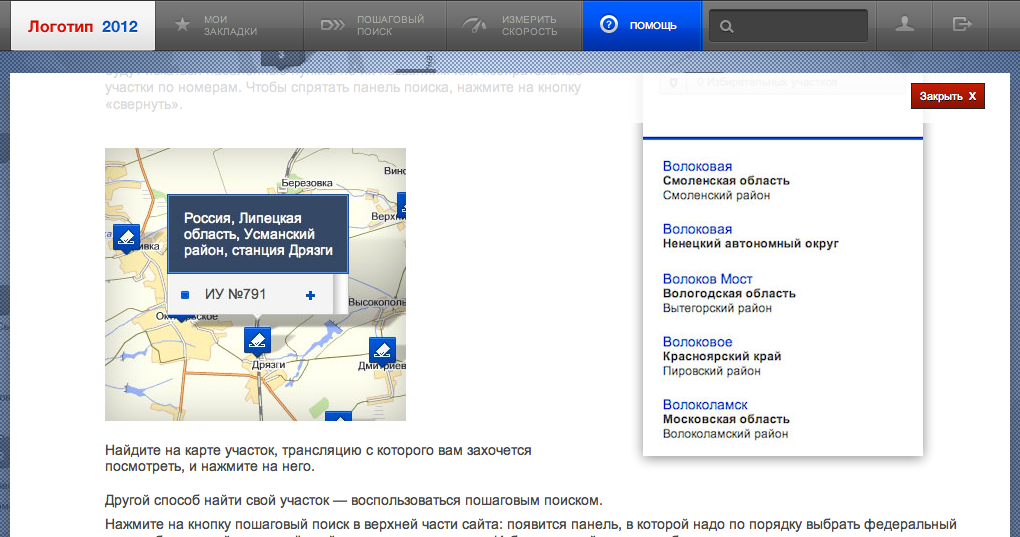Viewport: 1020px width, 537px height.
Task: Click the magnifier icon in search box
Action: tap(728, 26)
